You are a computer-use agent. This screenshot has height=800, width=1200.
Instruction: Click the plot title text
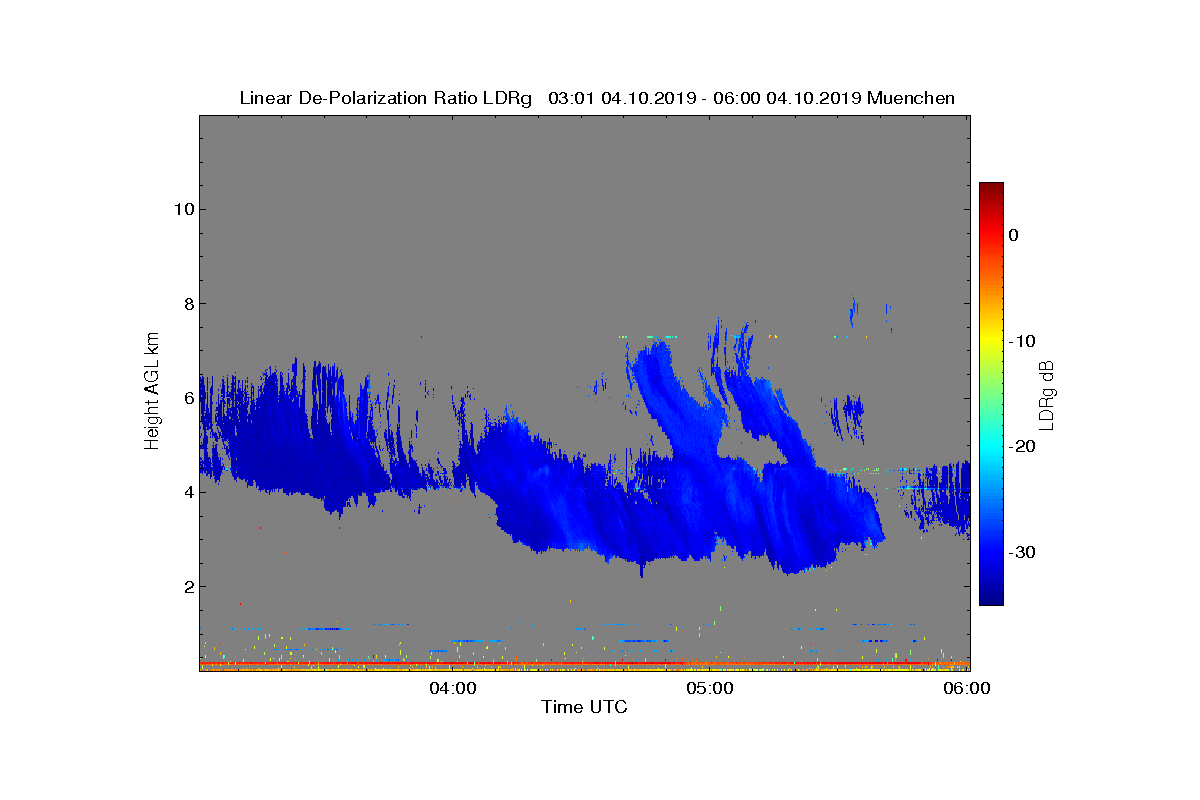click(x=597, y=98)
